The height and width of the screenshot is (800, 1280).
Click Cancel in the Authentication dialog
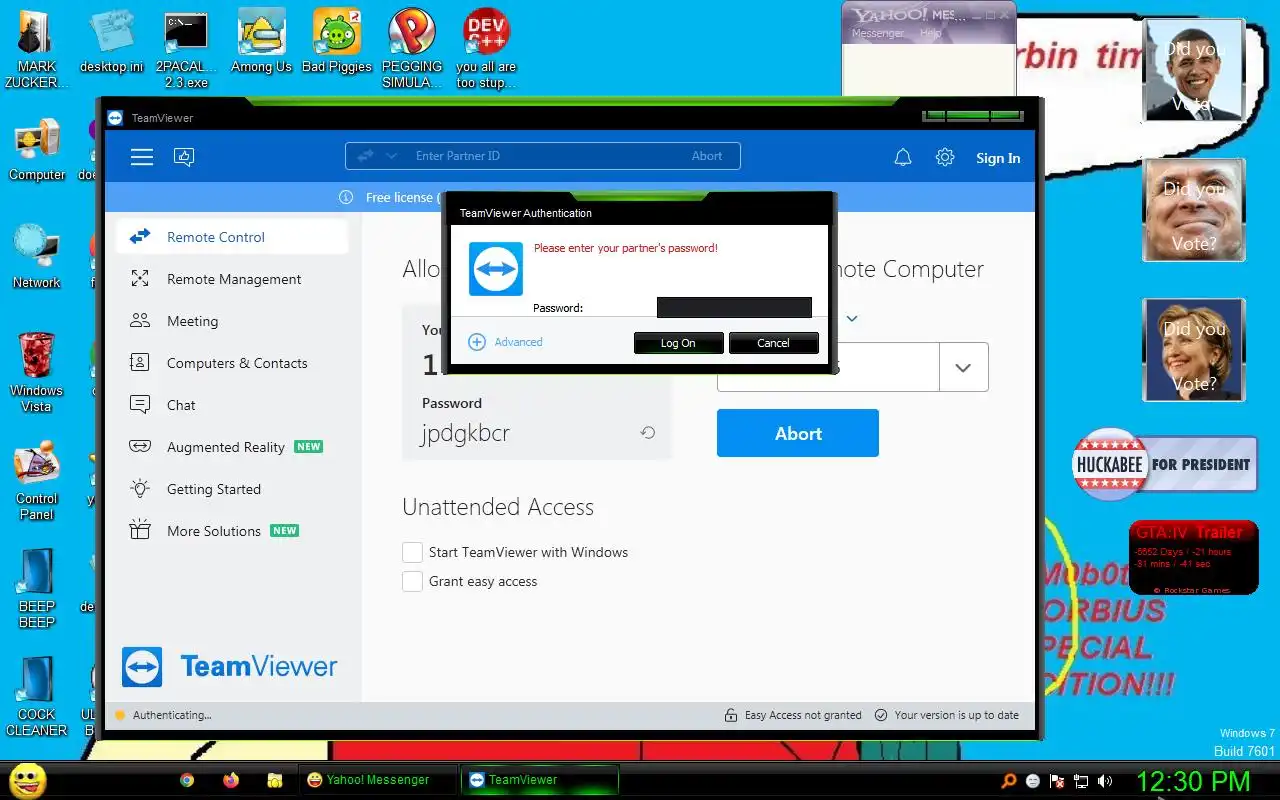(773, 343)
